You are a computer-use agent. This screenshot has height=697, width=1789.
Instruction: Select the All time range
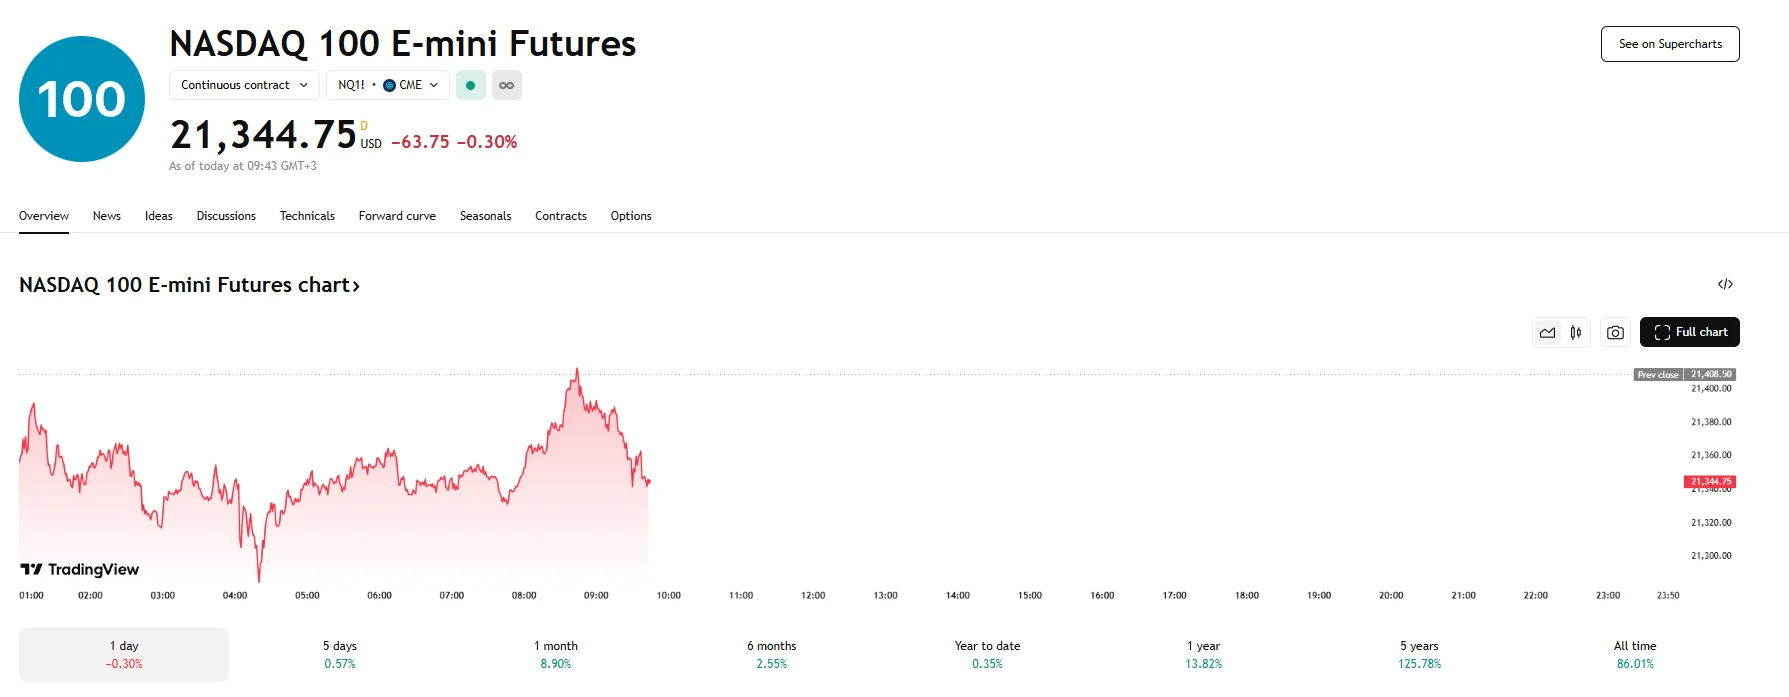(1635, 654)
